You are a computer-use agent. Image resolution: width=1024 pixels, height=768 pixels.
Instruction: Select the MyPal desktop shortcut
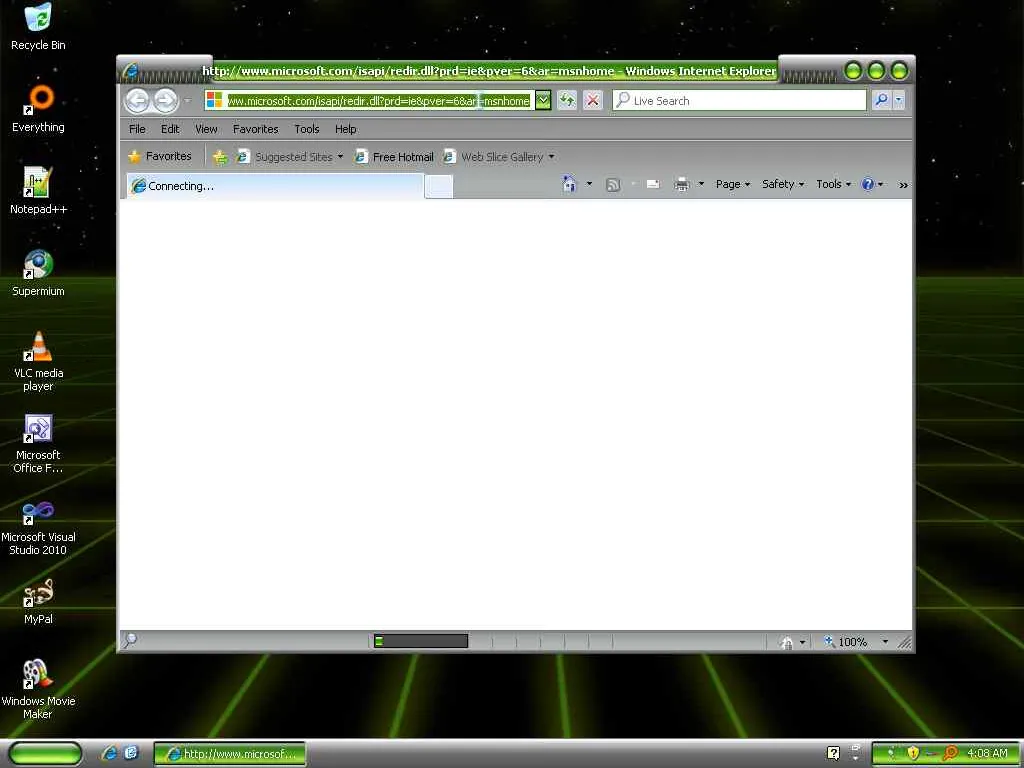[38, 601]
